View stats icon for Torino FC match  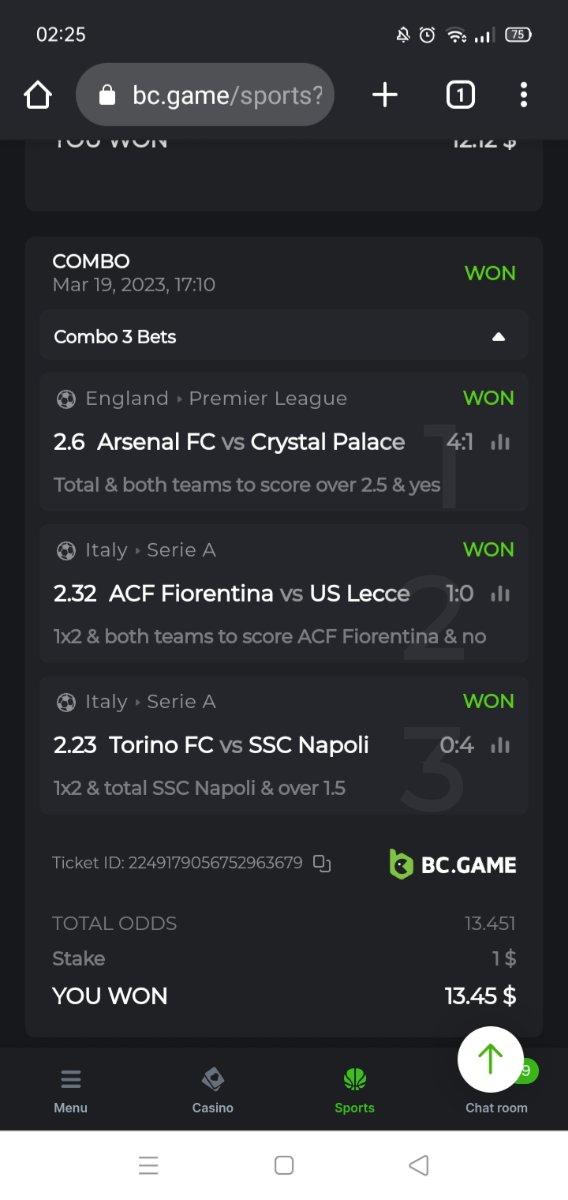click(501, 745)
